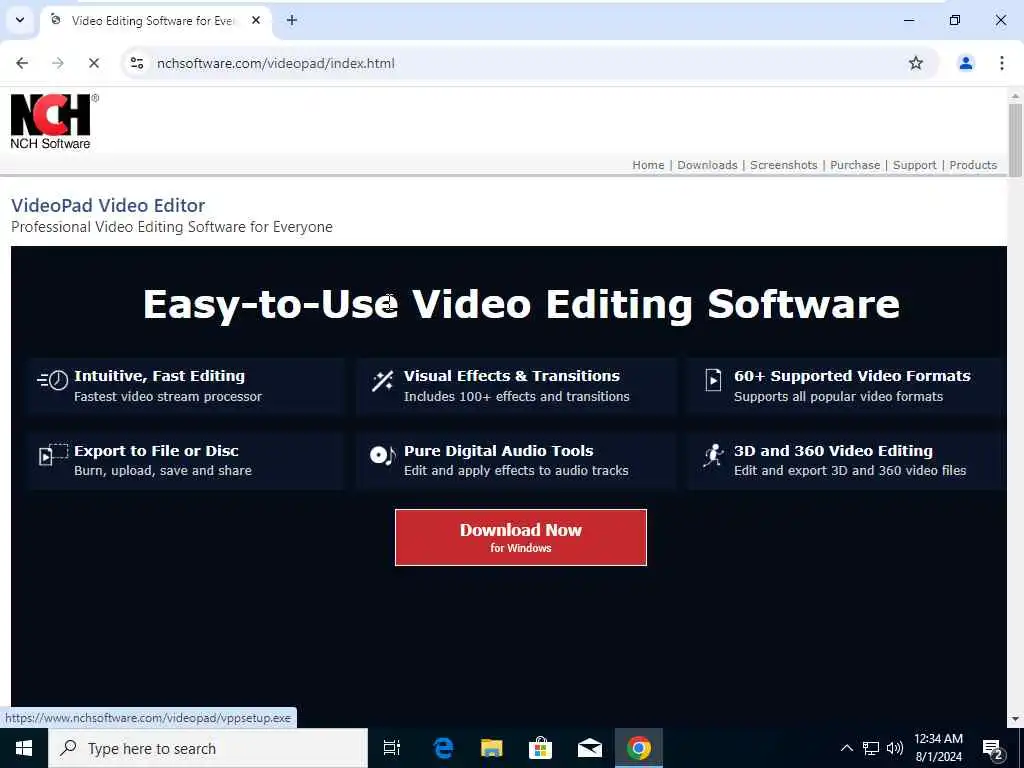Click the Windows taskbar search box
The height and width of the screenshot is (768, 1024).
coord(208,748)
